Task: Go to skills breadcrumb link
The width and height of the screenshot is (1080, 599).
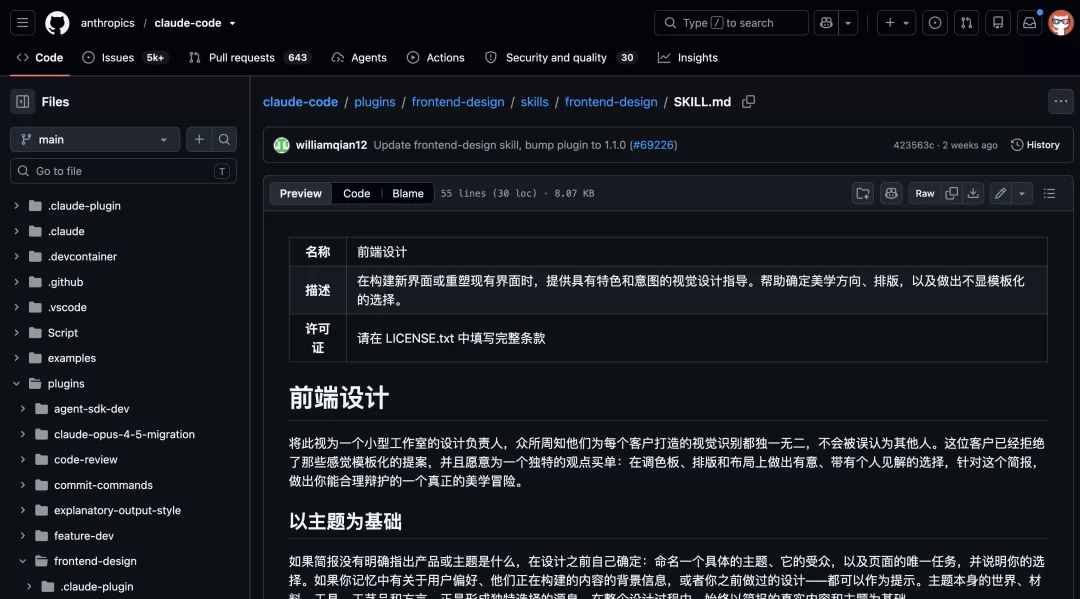Action: click(534, 102)
